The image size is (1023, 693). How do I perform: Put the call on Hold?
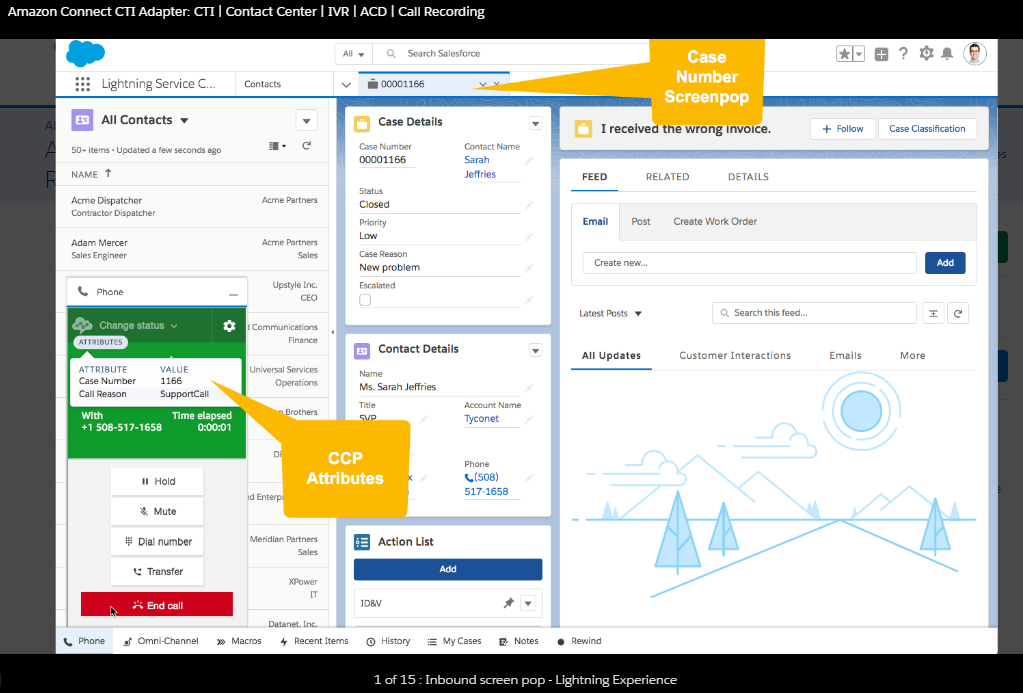[x=157, y=482]
